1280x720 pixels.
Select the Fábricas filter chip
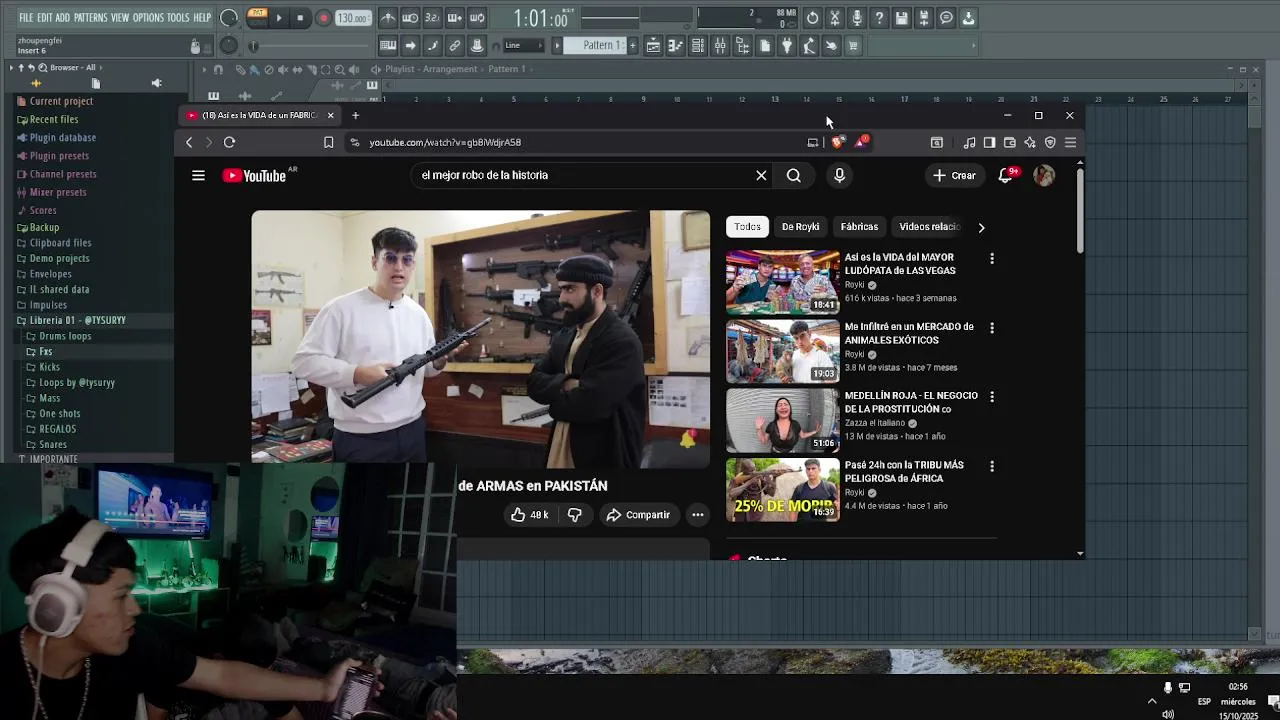[859, 227]
